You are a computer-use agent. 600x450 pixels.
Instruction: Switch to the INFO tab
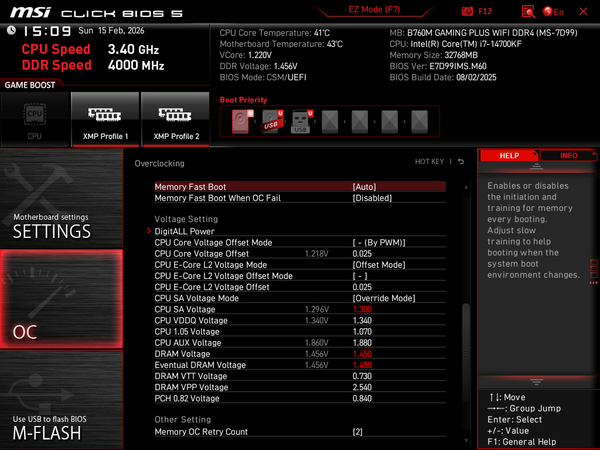click(x=569, y=156)
